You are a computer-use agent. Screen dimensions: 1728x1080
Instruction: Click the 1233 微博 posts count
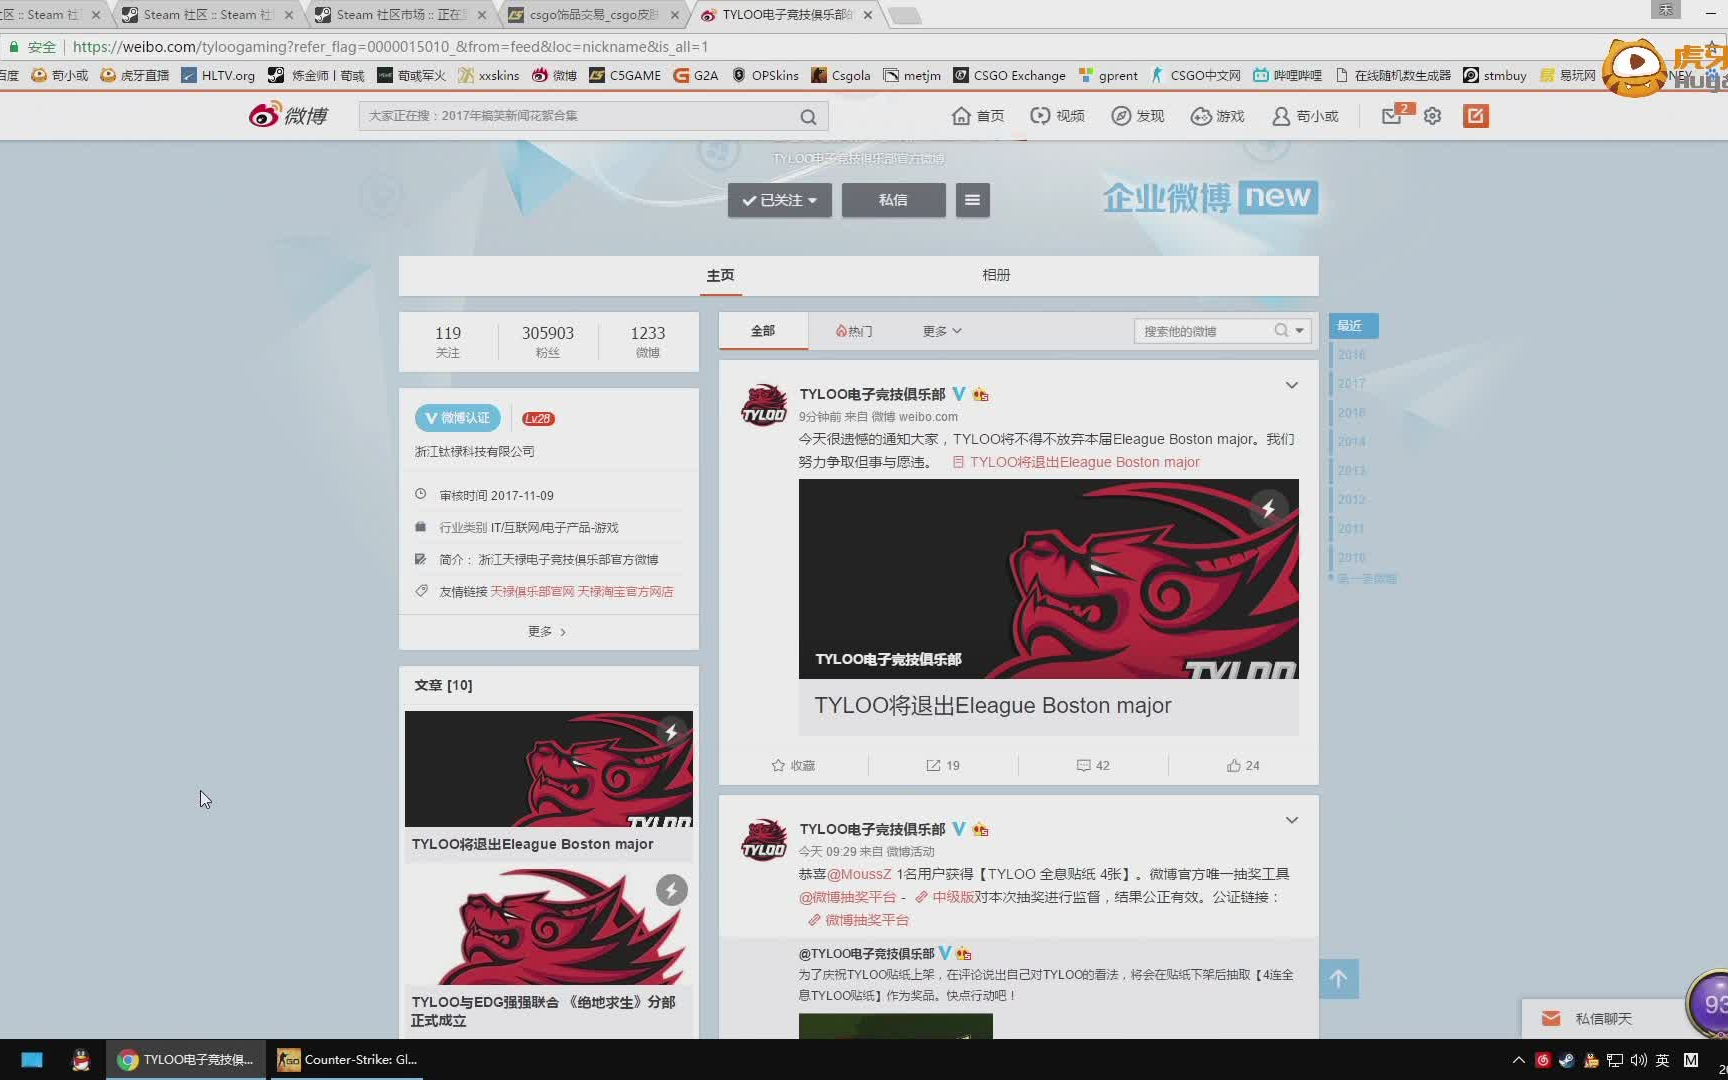(647, 341)
